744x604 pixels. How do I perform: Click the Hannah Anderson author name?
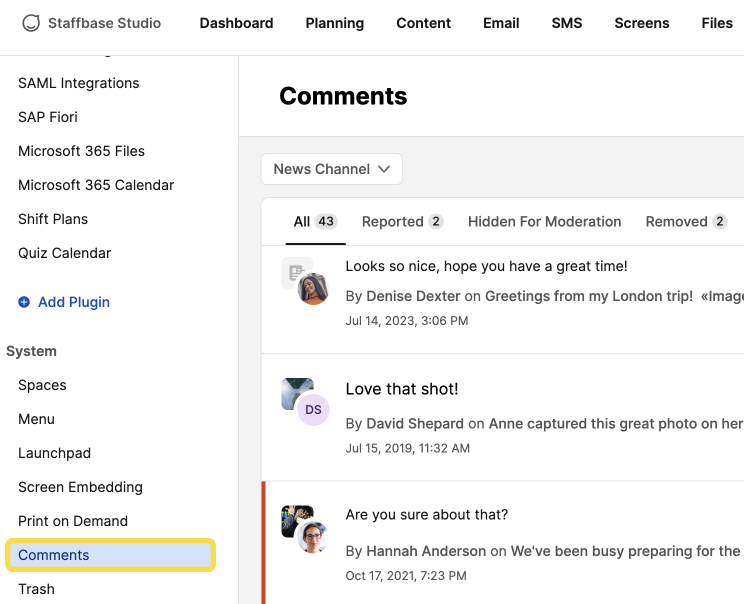click(426, 551)
